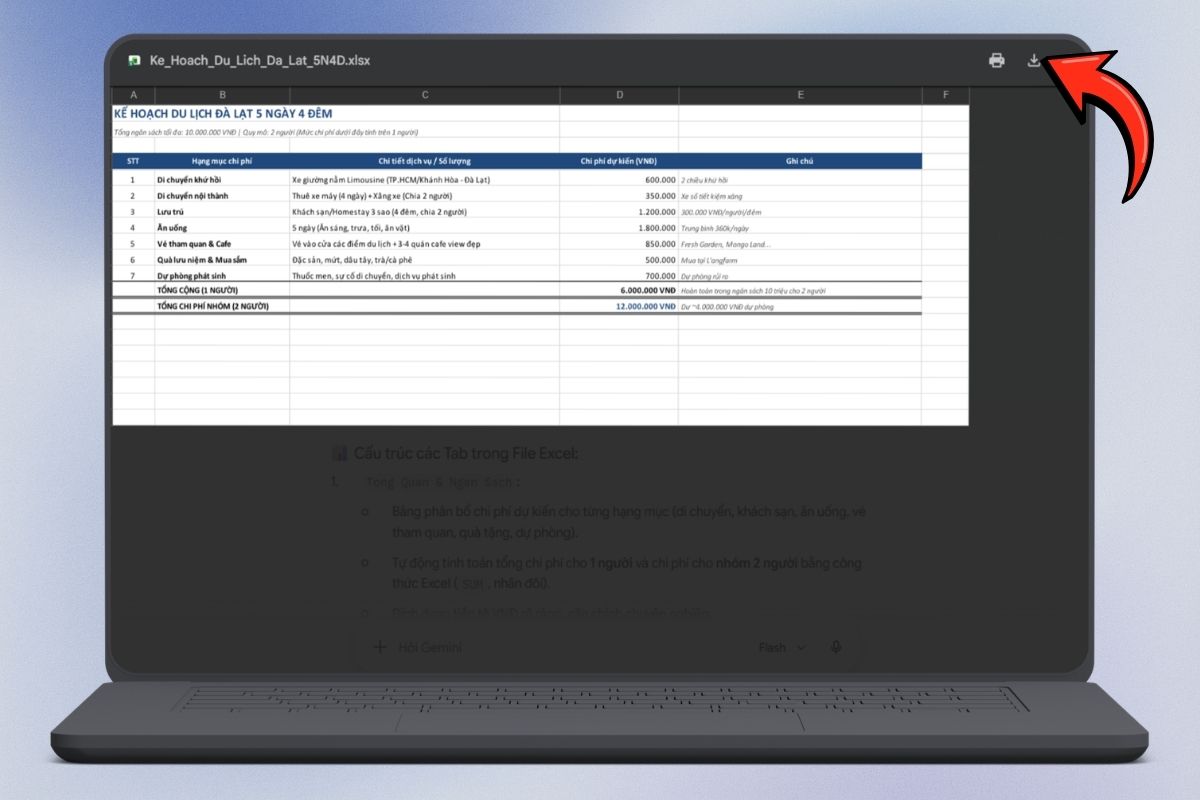The width and height of the screenshot is (1200, 800).
Task: Select column A header
Action: (133, 95)
